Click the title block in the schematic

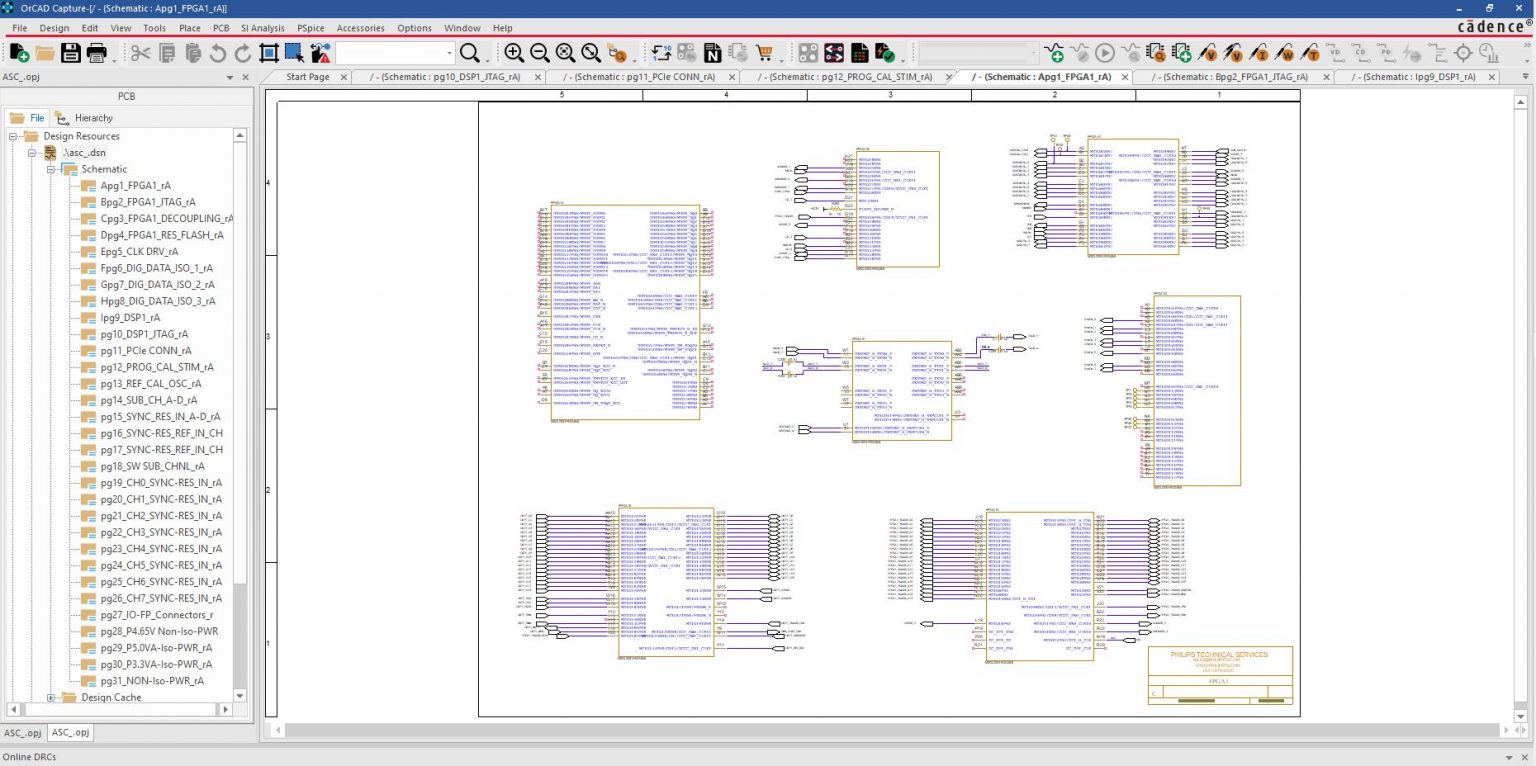(x=1219, y=676)
